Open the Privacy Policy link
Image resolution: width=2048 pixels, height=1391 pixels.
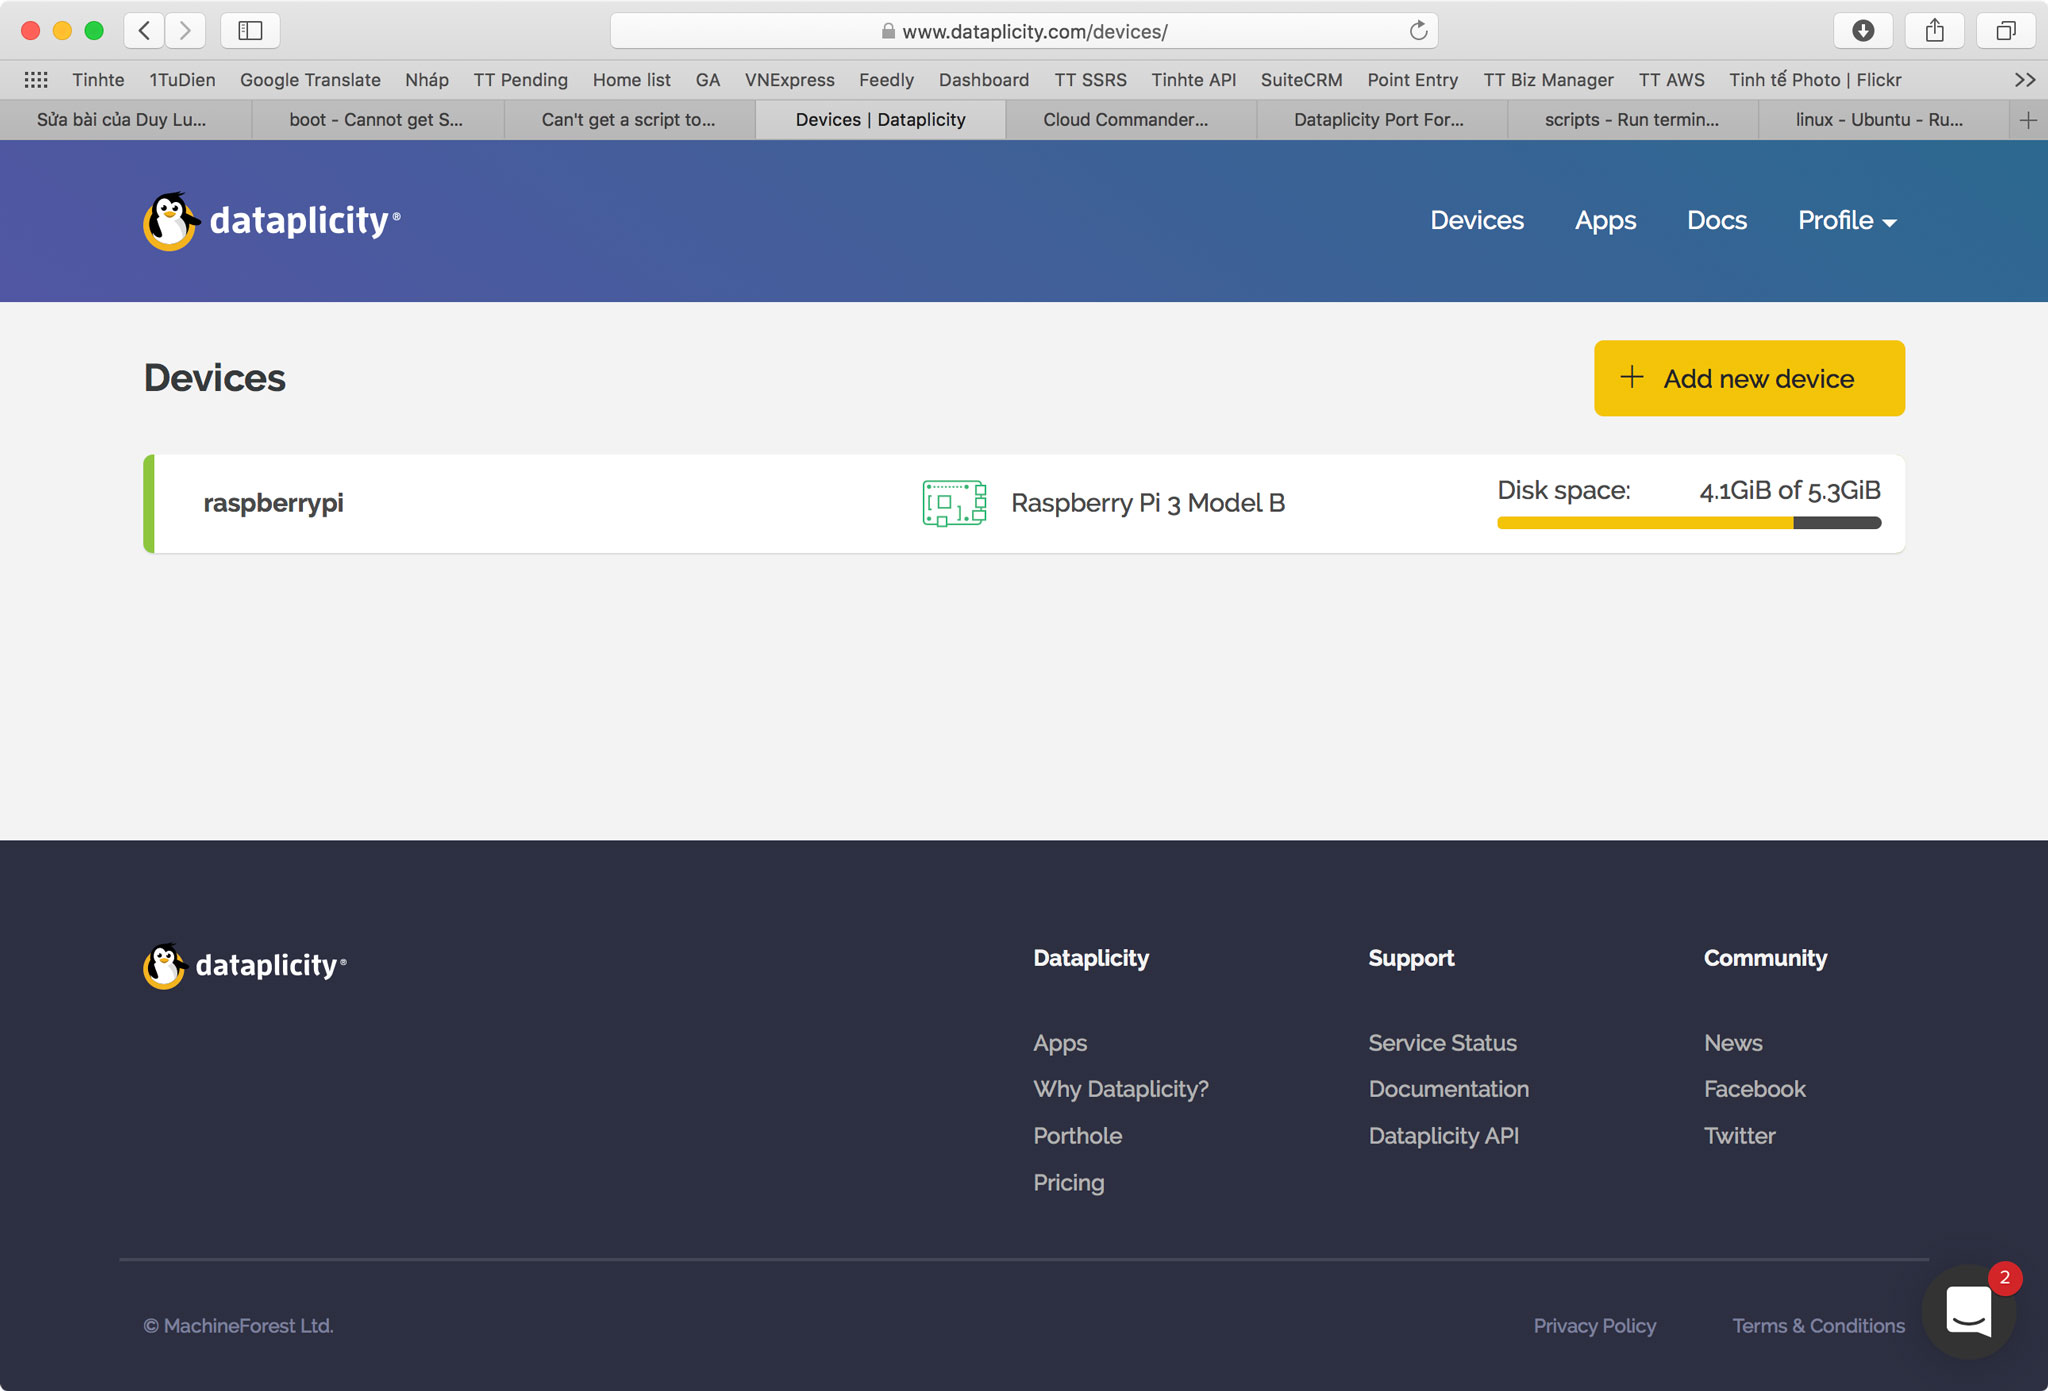1595,1326
